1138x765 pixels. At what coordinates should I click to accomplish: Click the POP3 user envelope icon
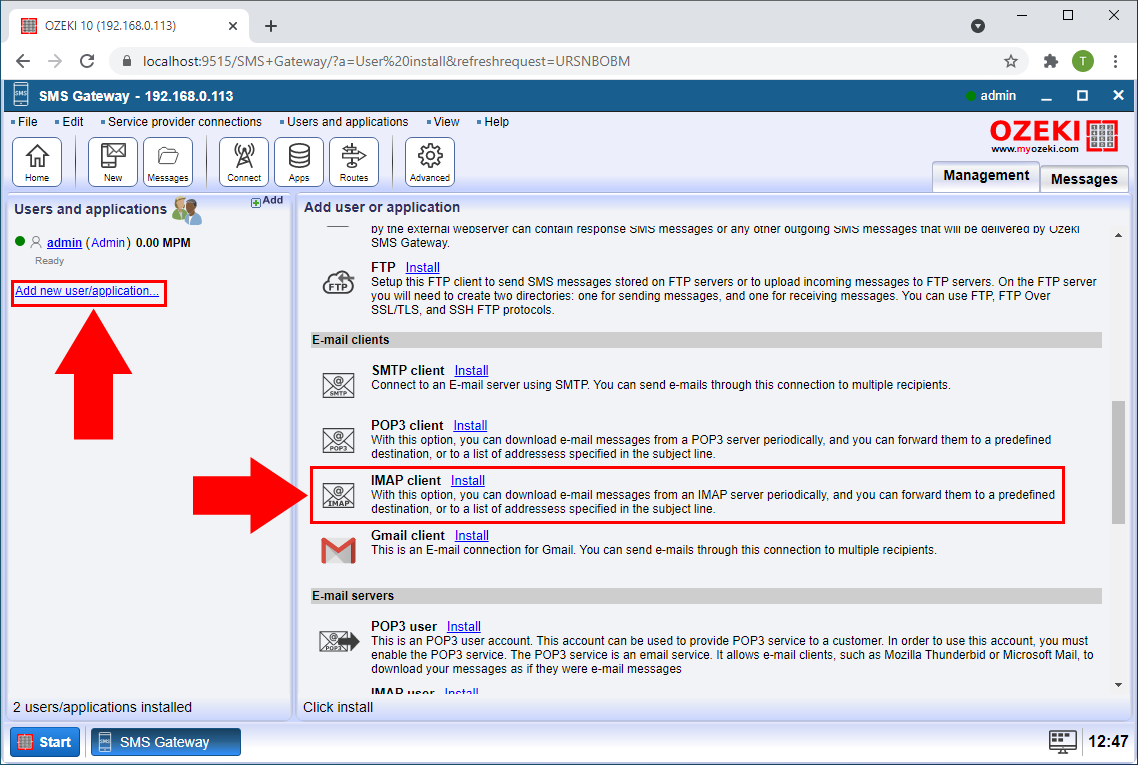click(339, 641)
